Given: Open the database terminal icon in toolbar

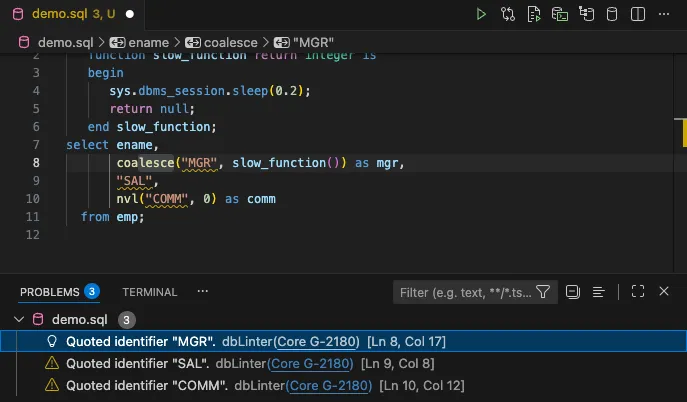Looking at the screenshot, I should point(561,14).
